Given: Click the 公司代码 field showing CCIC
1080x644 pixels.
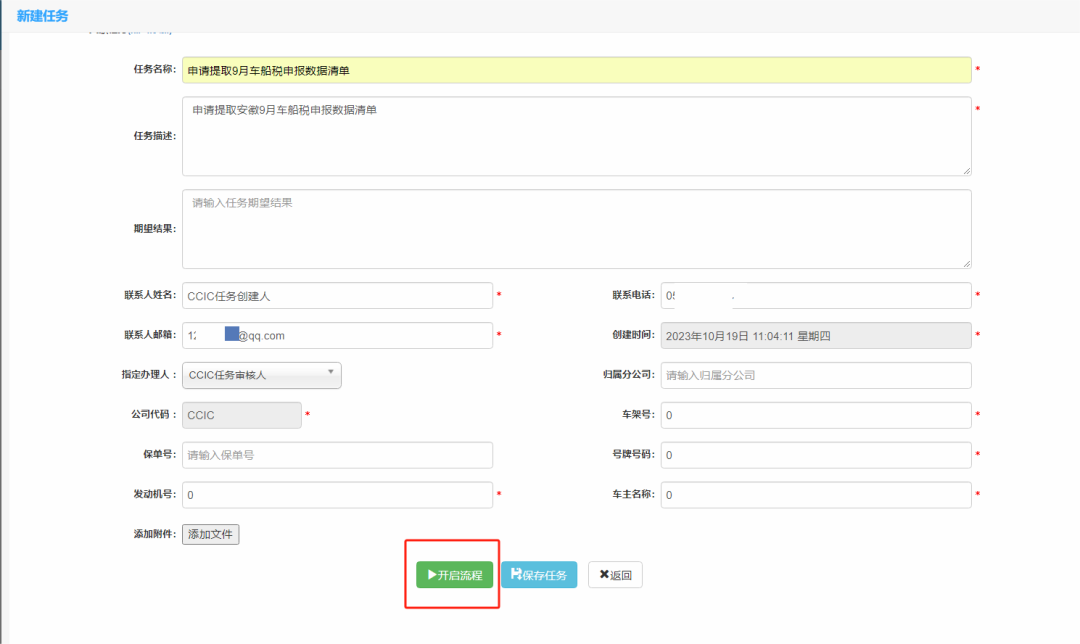Looking at the screenshot, I should tap(241, 415).
